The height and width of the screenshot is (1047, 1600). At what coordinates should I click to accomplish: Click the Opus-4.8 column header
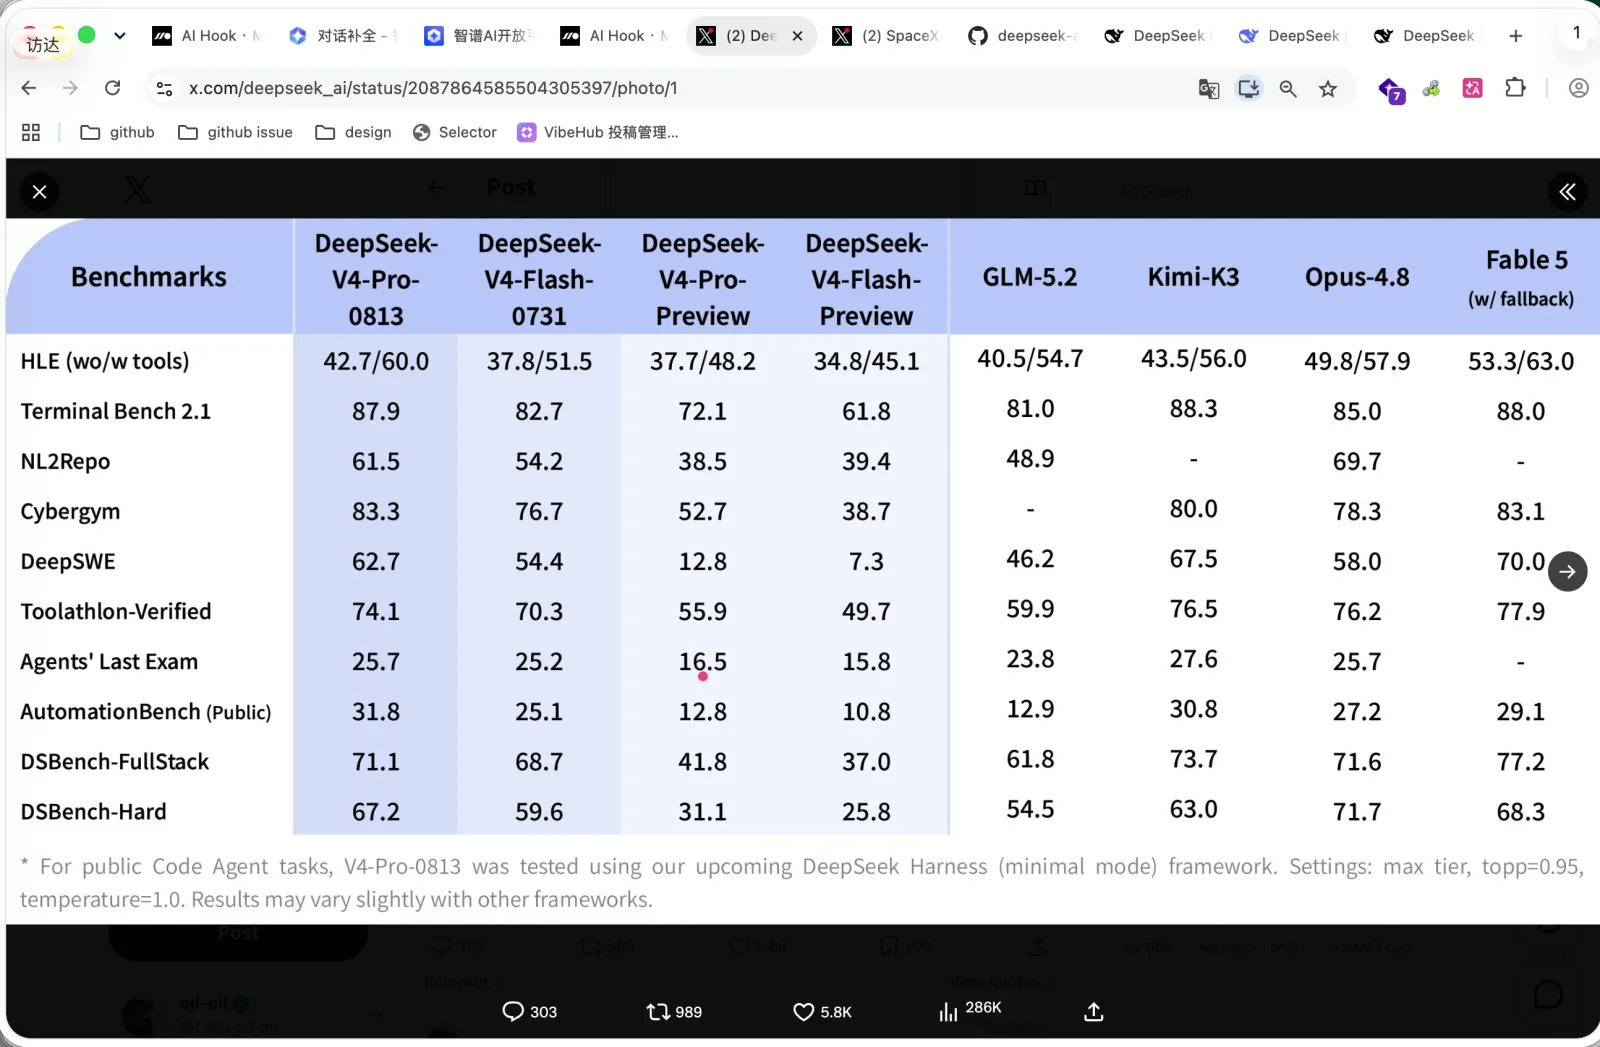(x=1357, y=277)
